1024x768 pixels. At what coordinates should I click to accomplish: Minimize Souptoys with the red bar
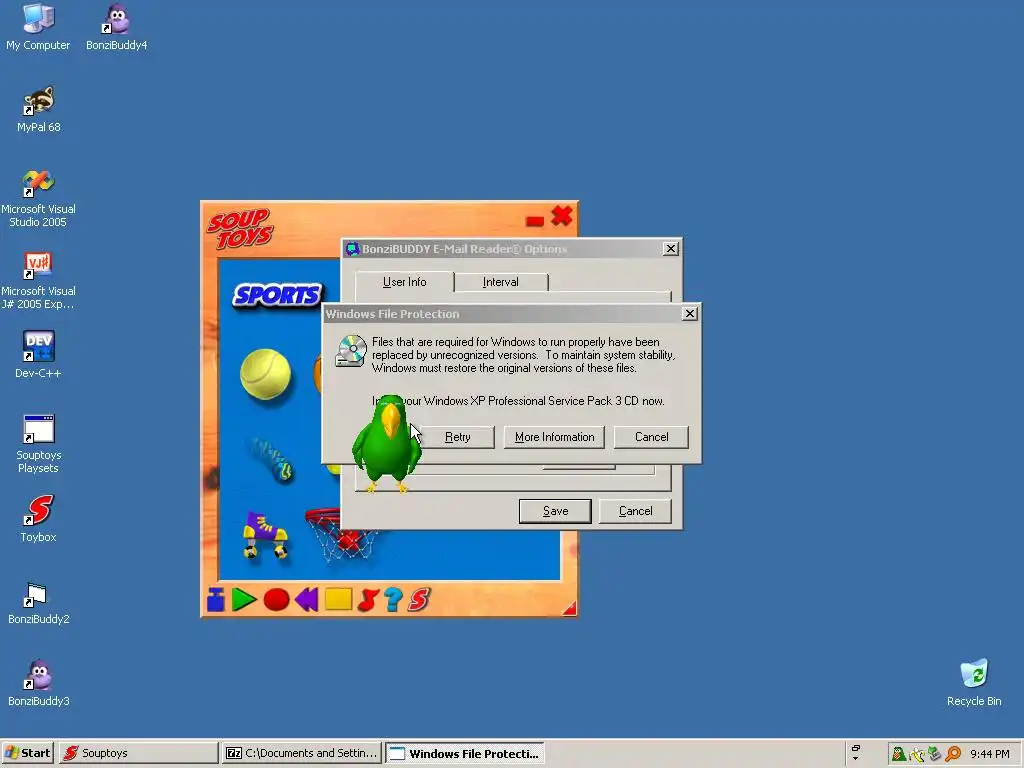point(535,221)
